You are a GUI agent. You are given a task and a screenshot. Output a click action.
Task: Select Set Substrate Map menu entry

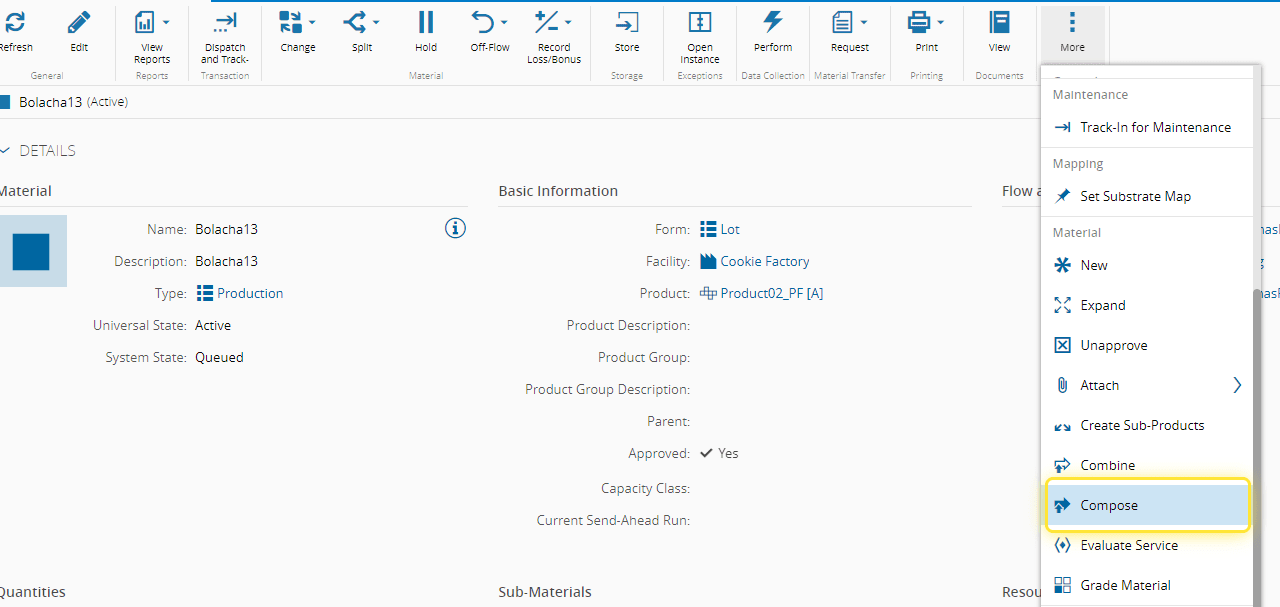(x=1135, y=196)
